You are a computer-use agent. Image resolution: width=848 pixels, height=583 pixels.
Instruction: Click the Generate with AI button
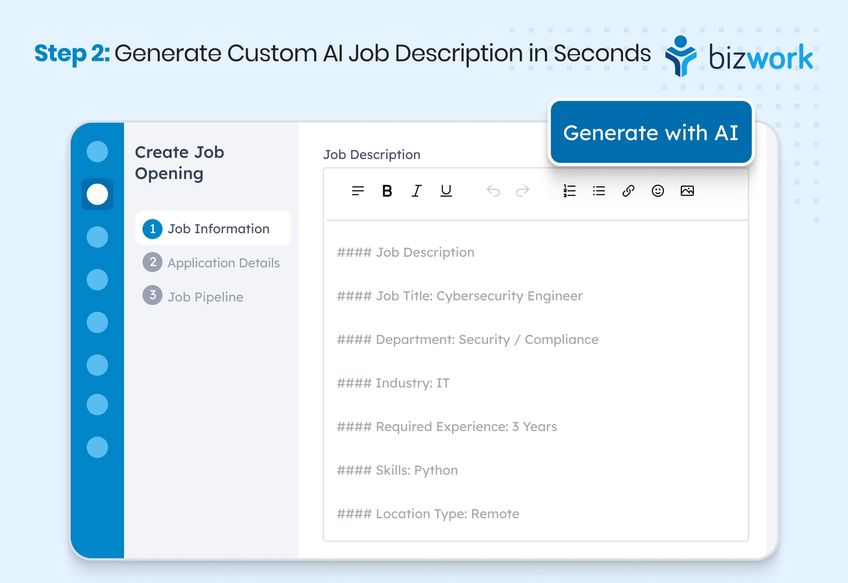(x=650, y=132)
